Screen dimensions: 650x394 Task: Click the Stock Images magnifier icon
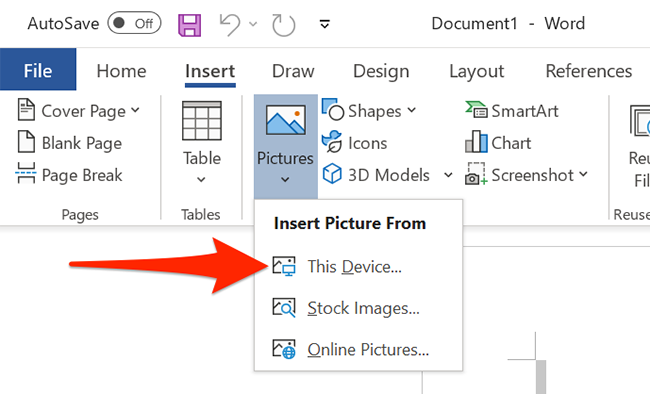[284, 308]
